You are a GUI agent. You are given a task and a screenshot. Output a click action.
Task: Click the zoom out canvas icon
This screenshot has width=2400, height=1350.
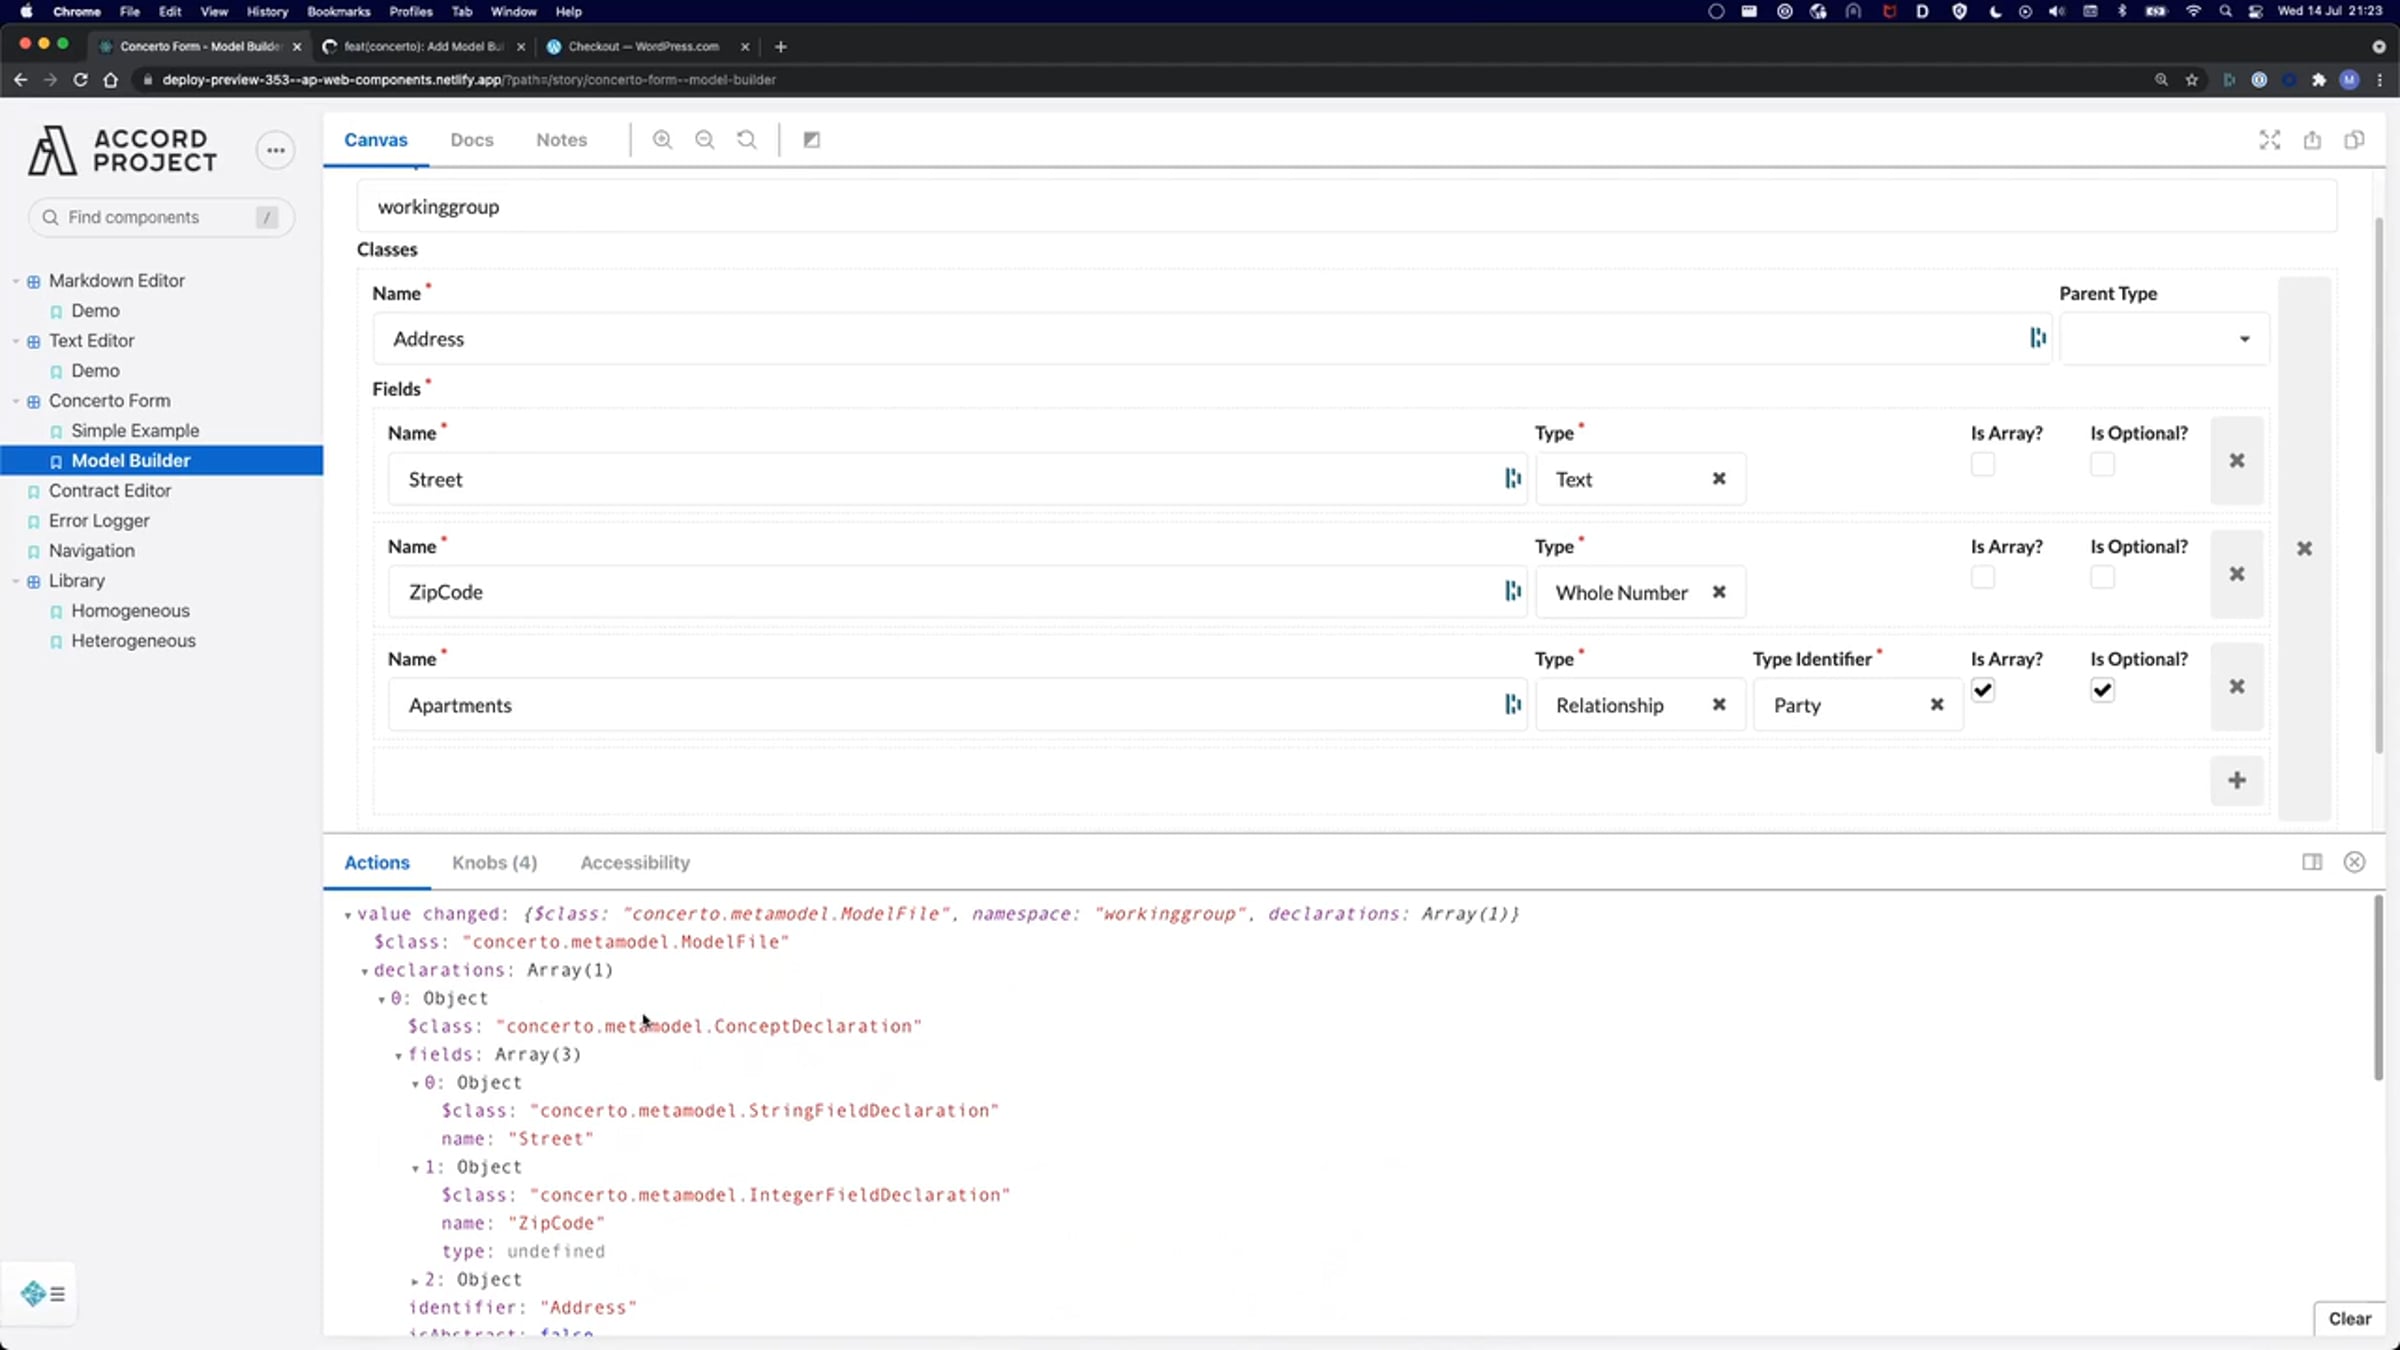click(x=704, y=140)
